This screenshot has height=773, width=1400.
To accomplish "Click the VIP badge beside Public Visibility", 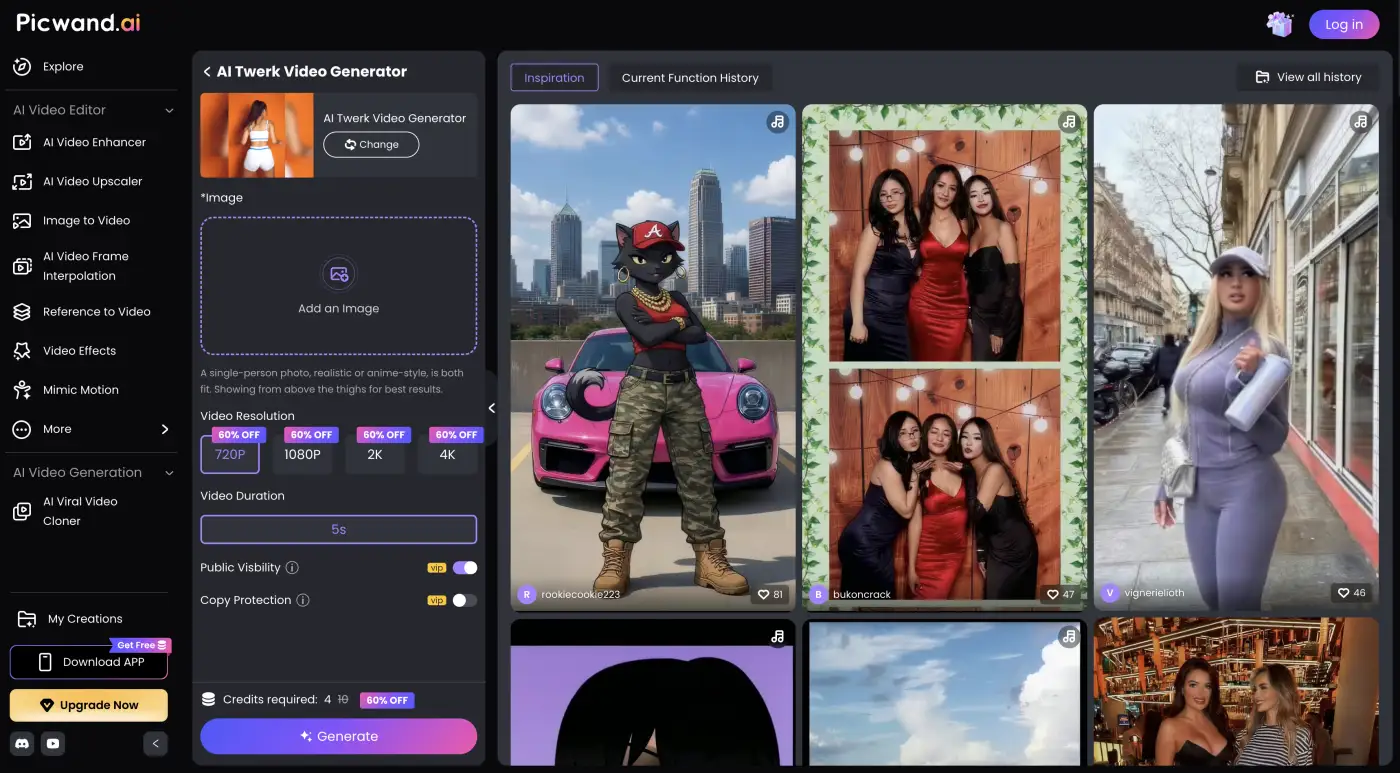I will [x=437, y=568].
